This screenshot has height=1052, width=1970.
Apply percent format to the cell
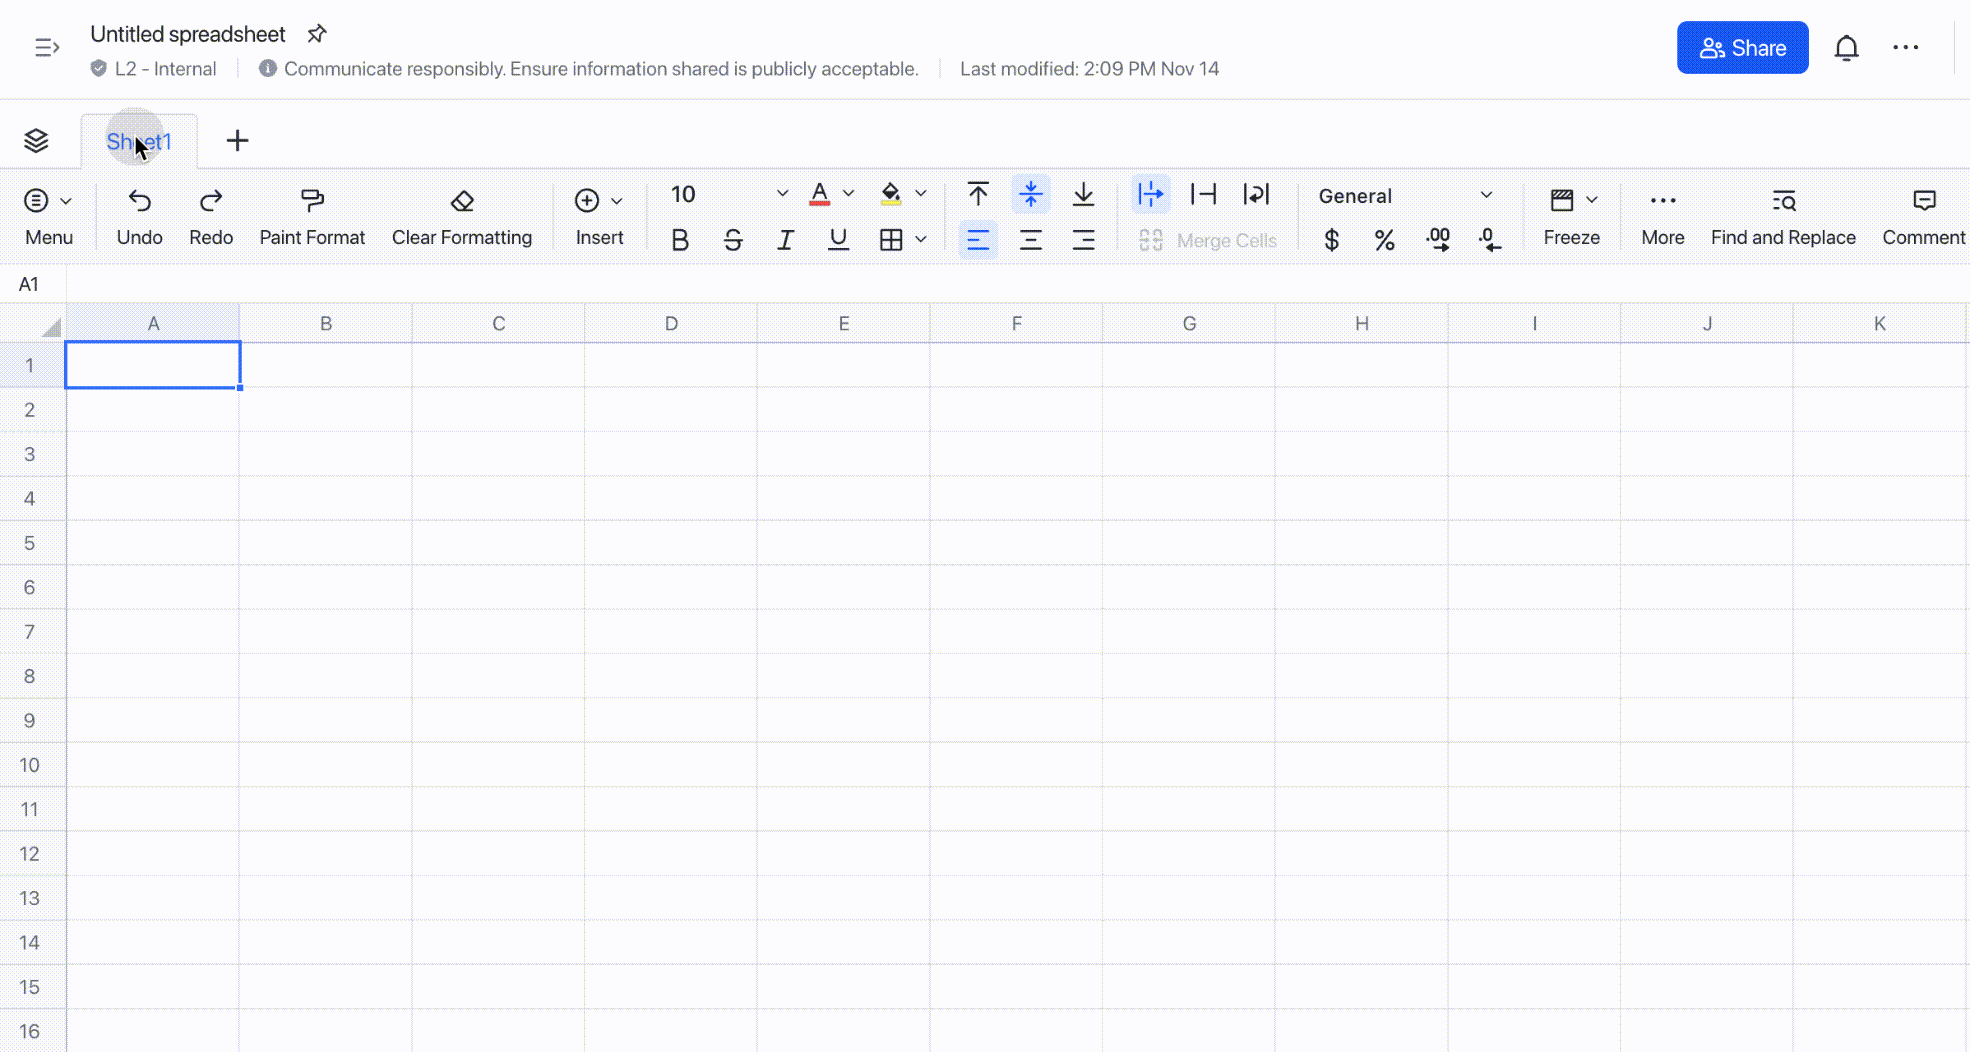coord(1385,239)
